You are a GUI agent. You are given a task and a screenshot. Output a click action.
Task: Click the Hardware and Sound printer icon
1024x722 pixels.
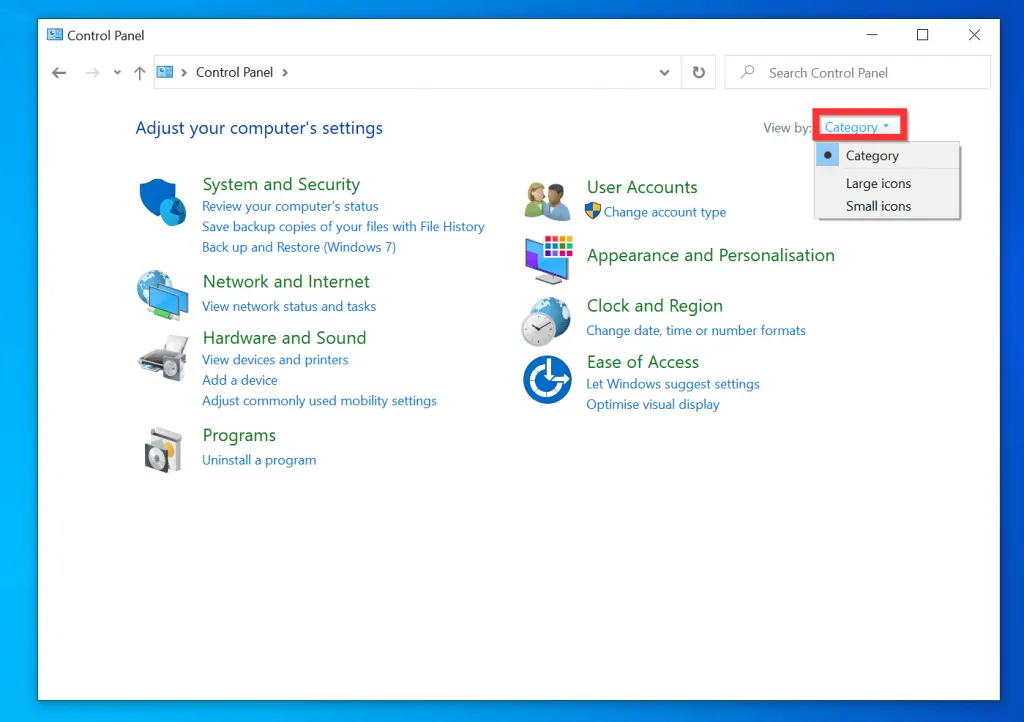tap(162, 357)
